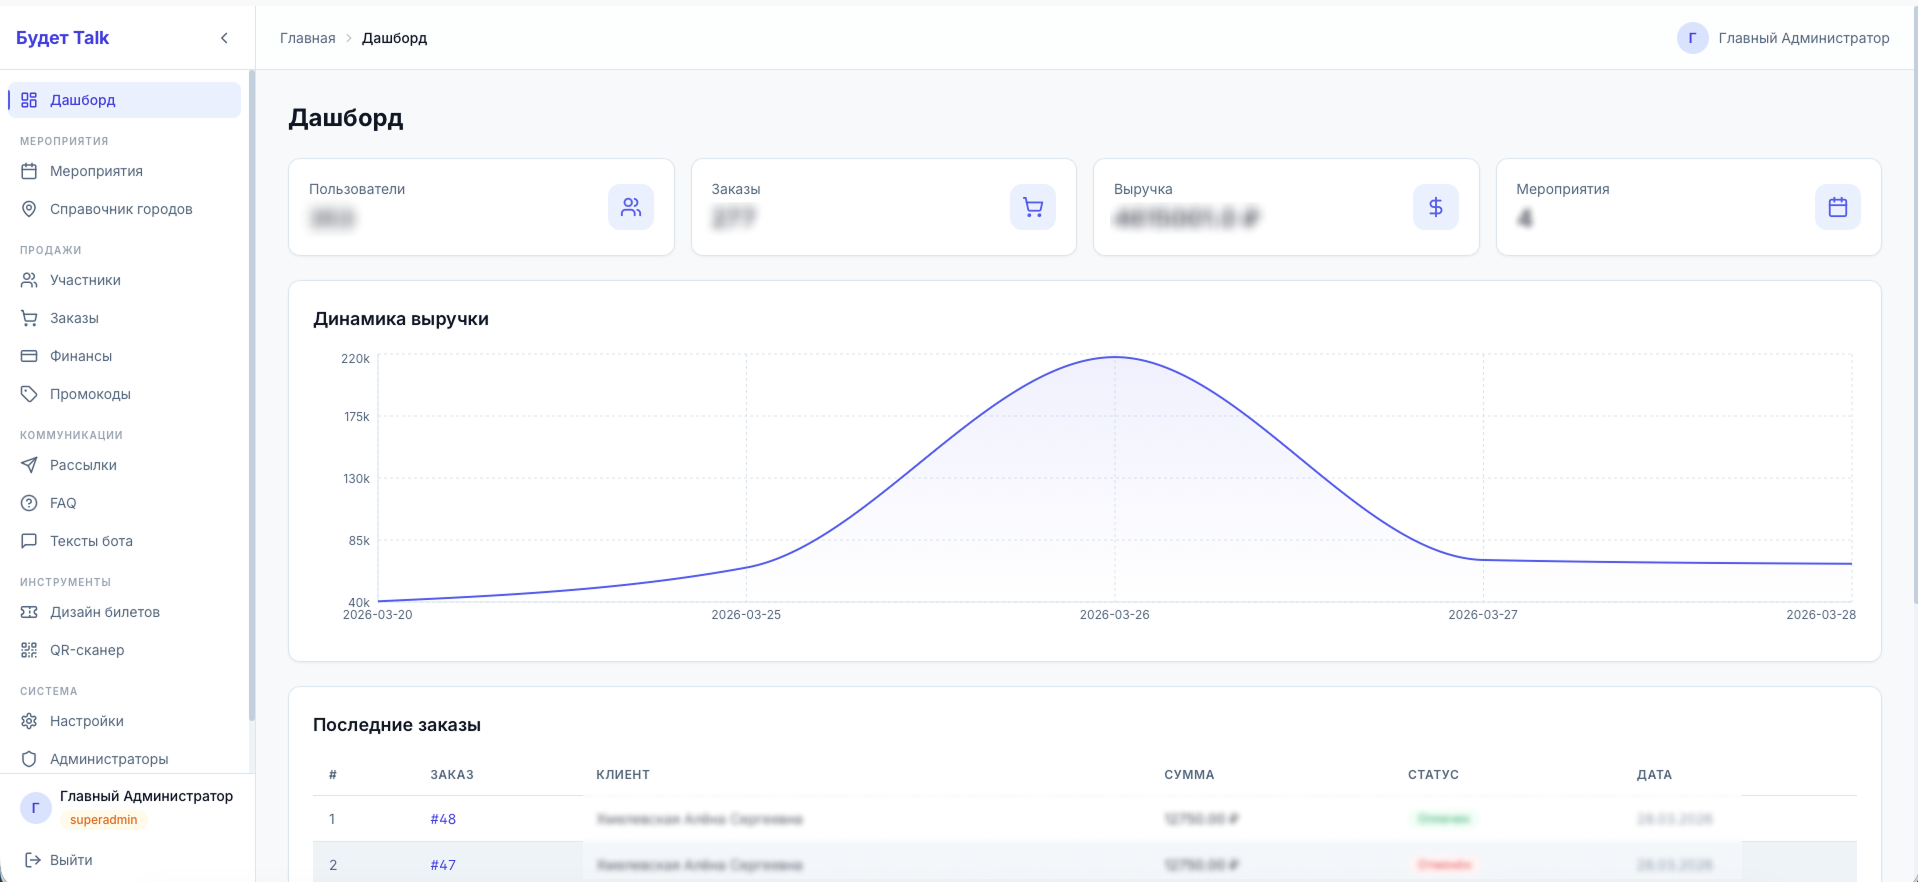The image size is (1918, 882).
Task: Click Главная in the breadcrumb
Action: coord(307,38)
